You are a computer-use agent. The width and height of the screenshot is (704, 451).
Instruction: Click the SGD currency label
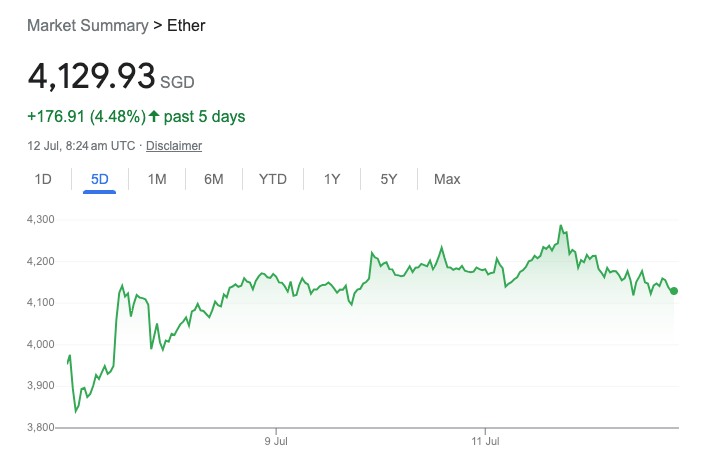point(177,82)
